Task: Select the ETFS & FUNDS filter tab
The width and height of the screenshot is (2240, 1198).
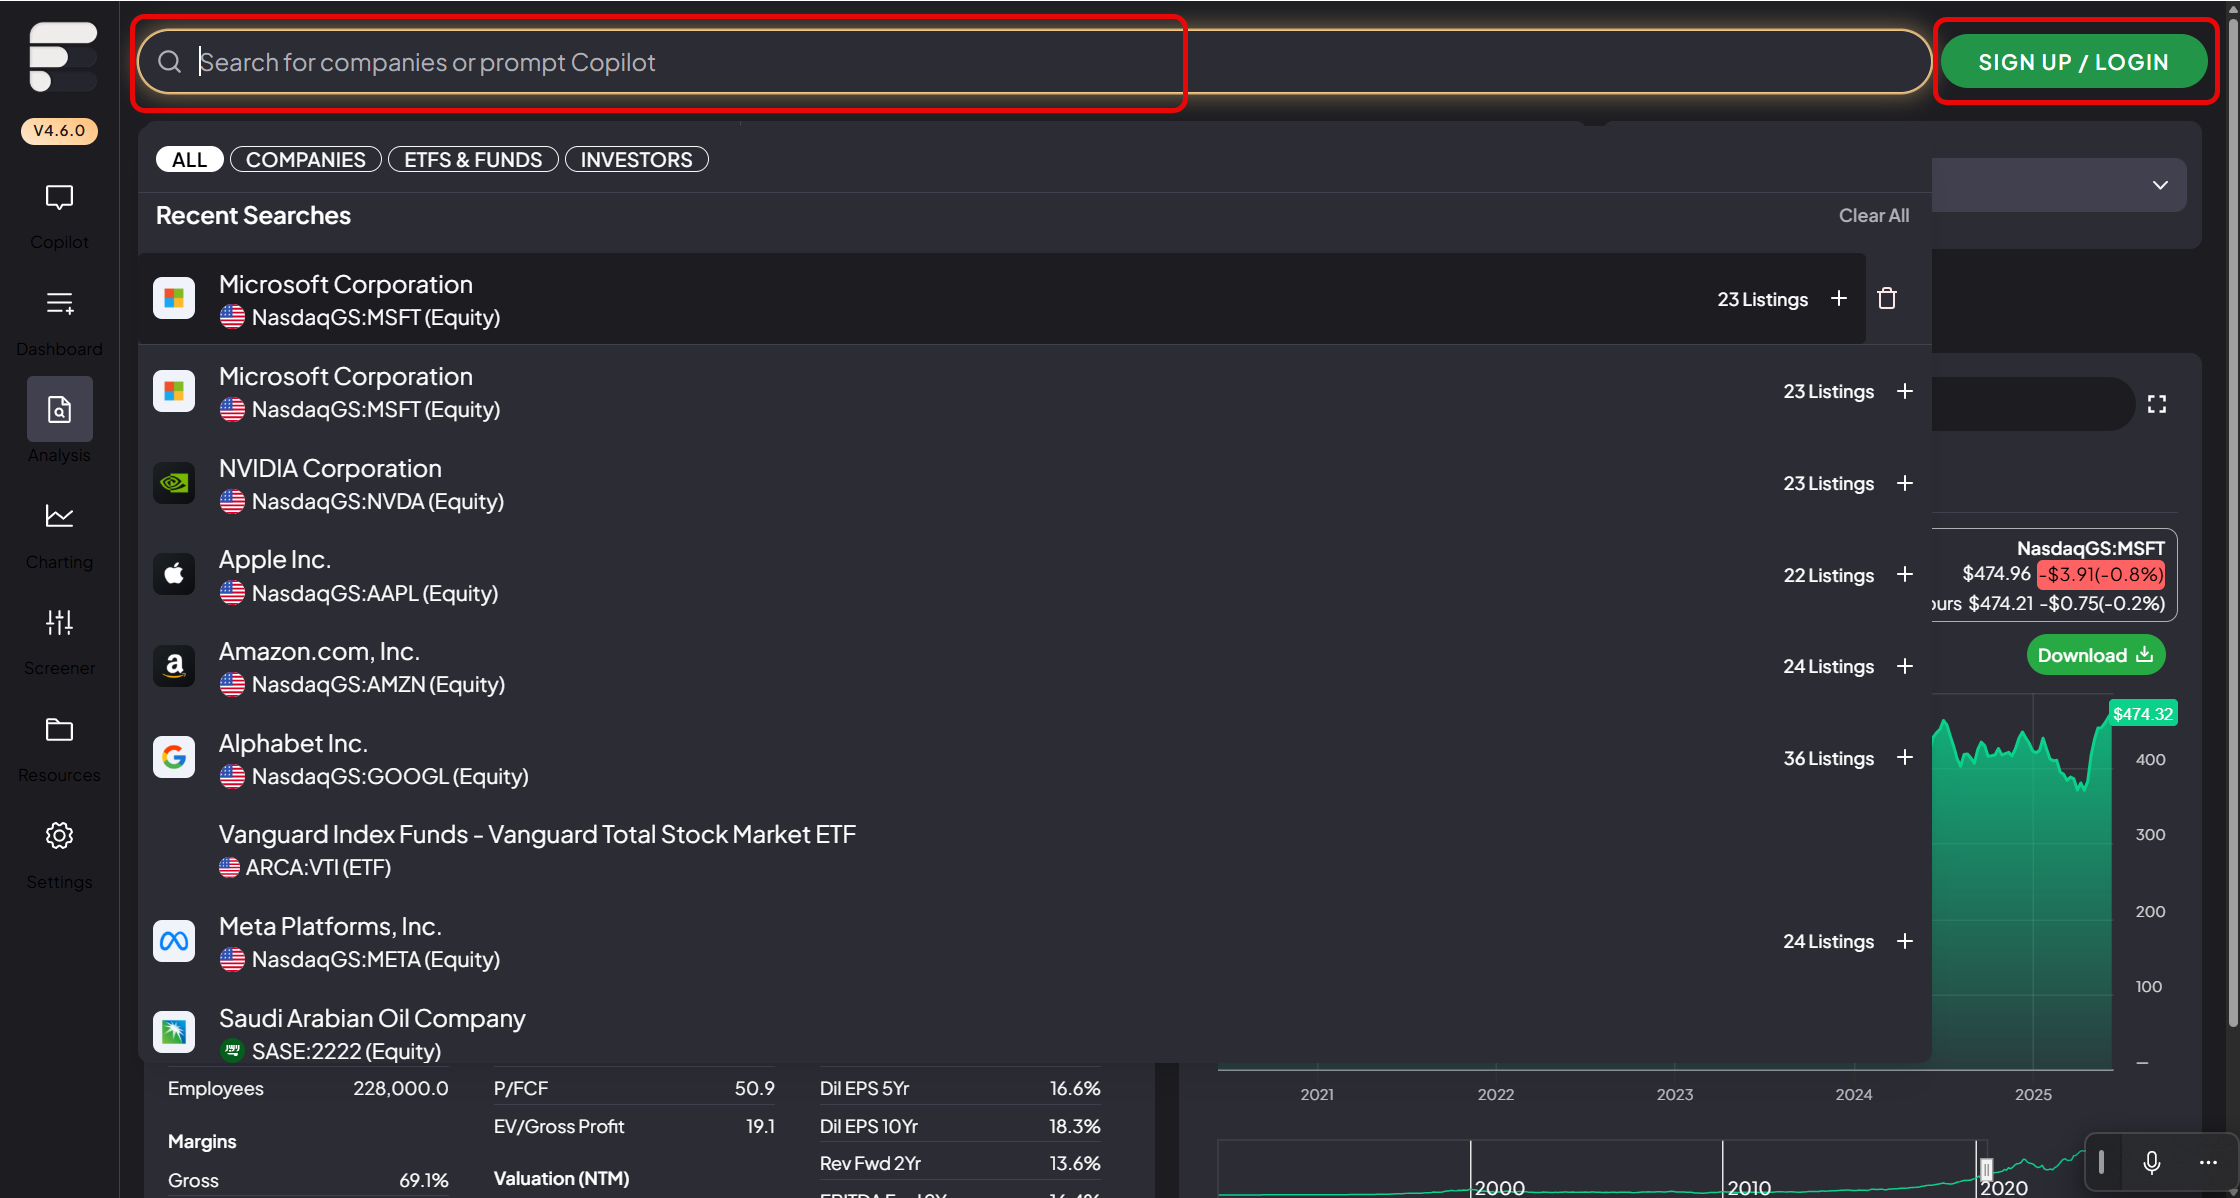Action: click(x=473, y=159)
